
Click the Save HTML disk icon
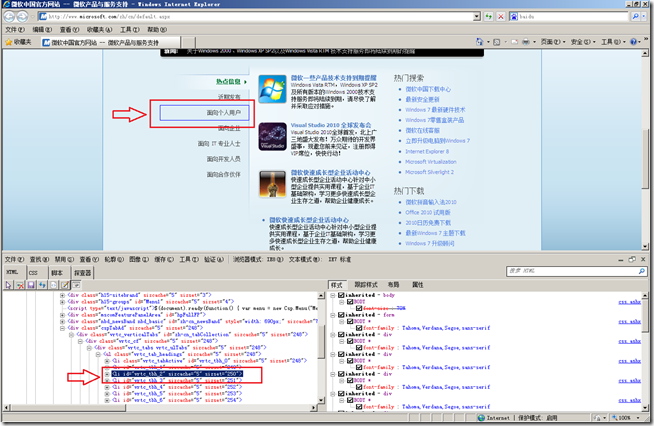(x=31, y=285)
